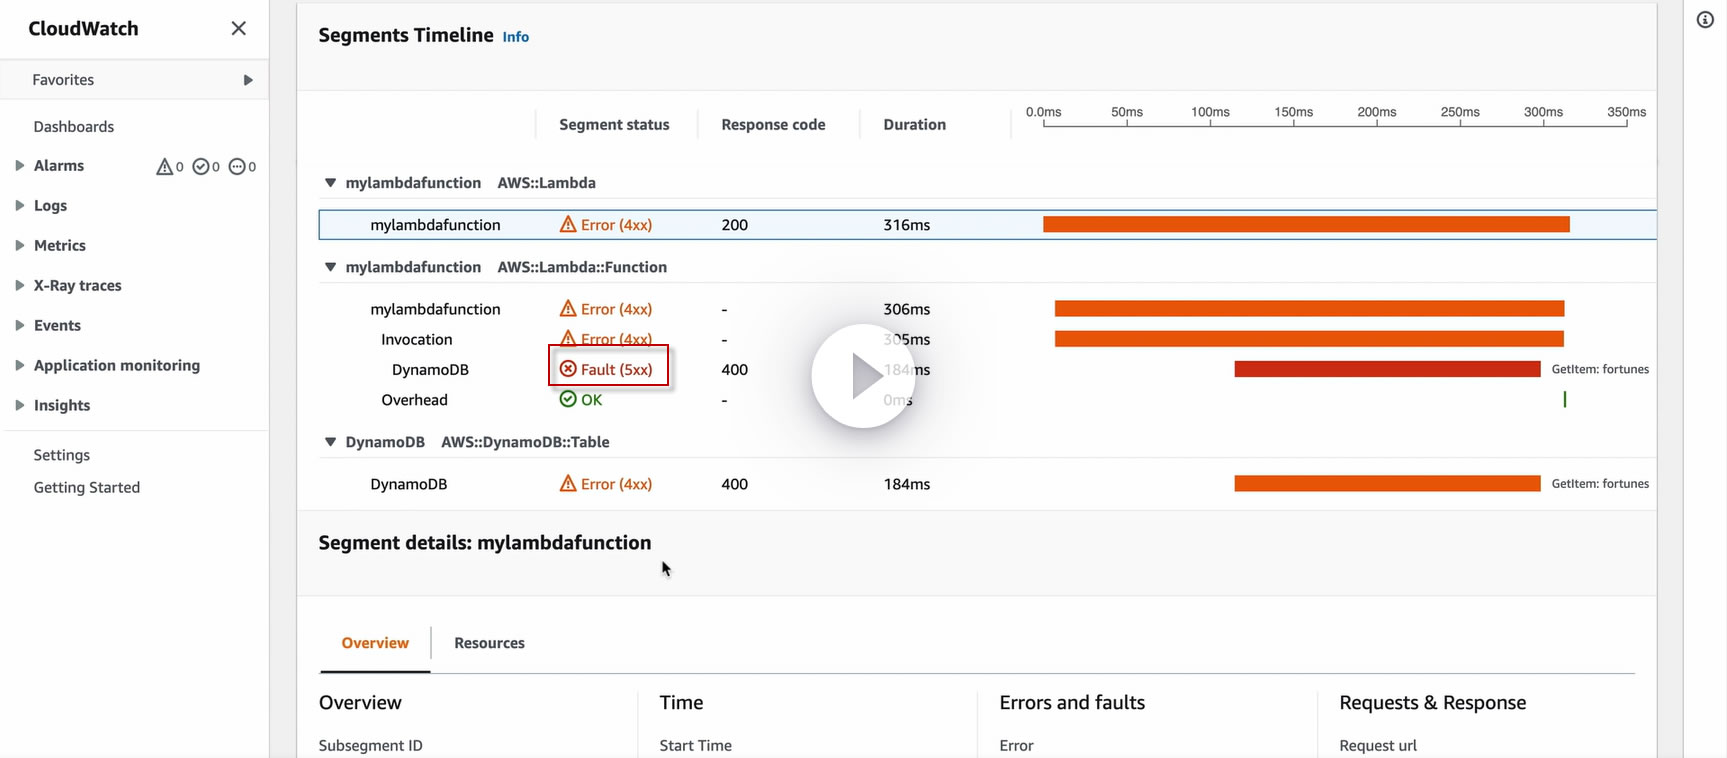Click the Request url label
Image resolution: width=1727 pixels, height=758 pixels.
pyautogui.click(x=1378, y=746)
